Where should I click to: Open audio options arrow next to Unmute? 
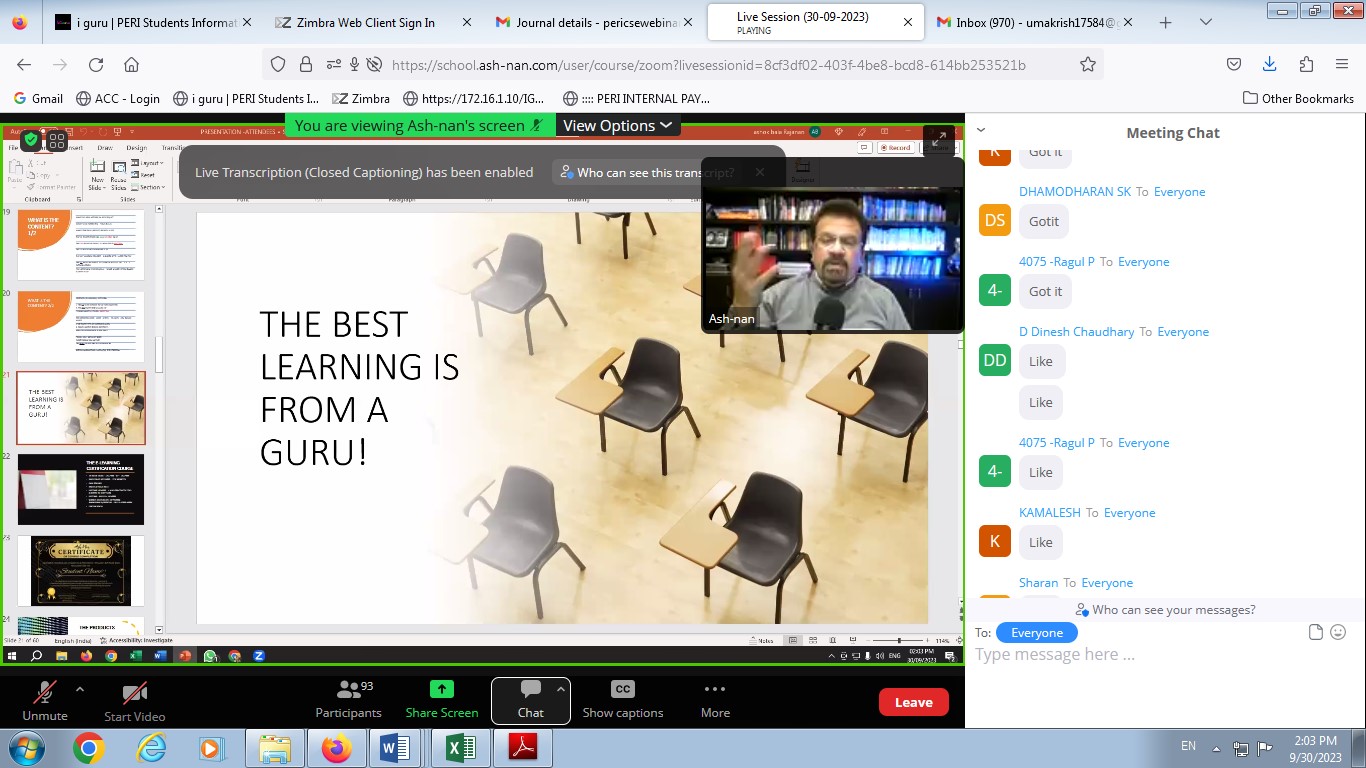click(x=80, y=689)
